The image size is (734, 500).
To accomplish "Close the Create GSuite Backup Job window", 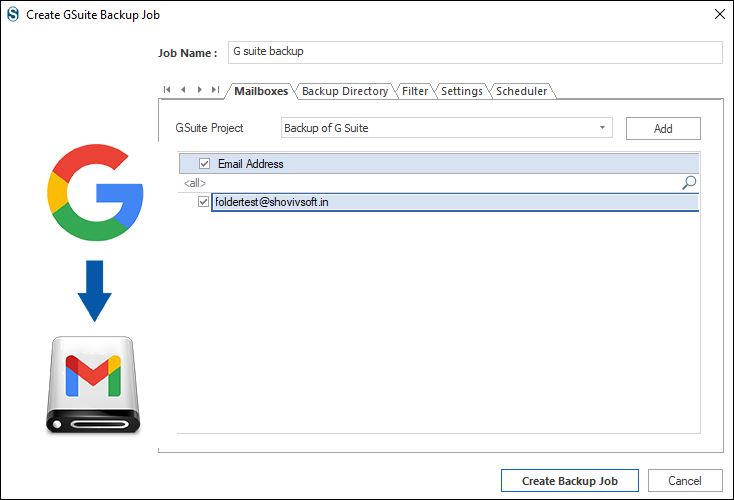I will 720,14.
